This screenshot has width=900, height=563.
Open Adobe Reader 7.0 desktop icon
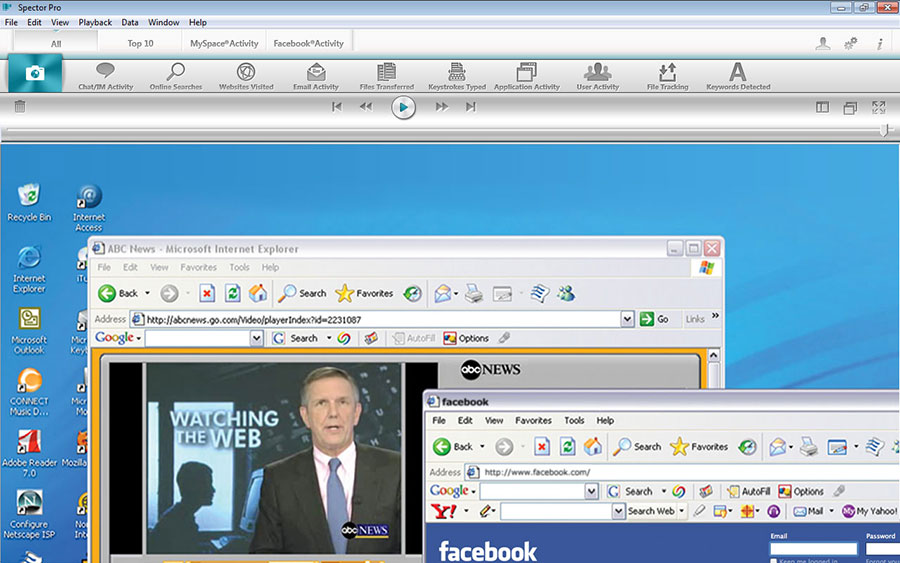pyautogui.click(x=29, y=453)
